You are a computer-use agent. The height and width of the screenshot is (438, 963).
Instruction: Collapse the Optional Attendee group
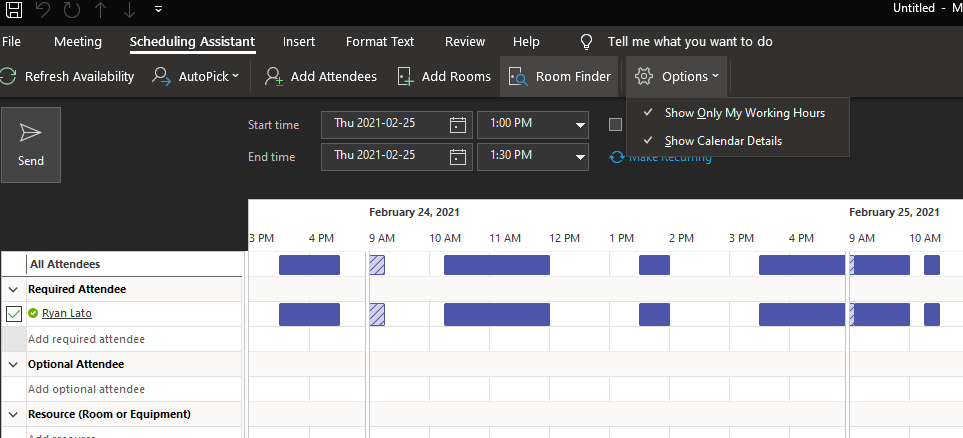(x=14, y=364)
